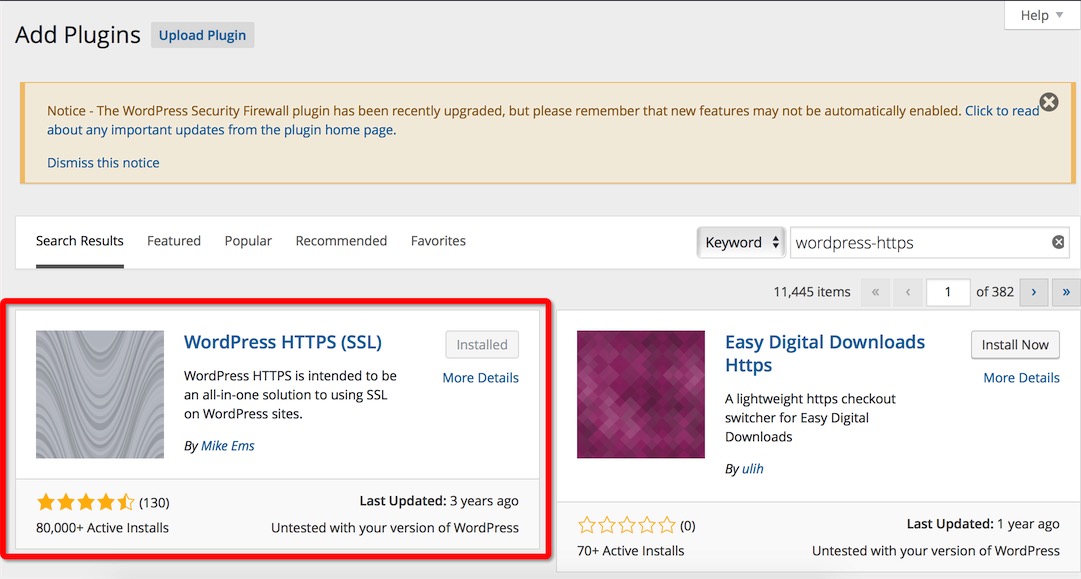Open More Details for Easy Digital Downloads Https
The width and height of the screenshot is (1081, 579).
click(1021, 378)
